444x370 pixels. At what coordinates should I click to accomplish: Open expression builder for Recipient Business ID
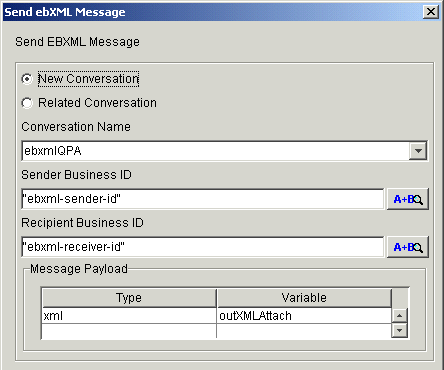pos(408,247)
